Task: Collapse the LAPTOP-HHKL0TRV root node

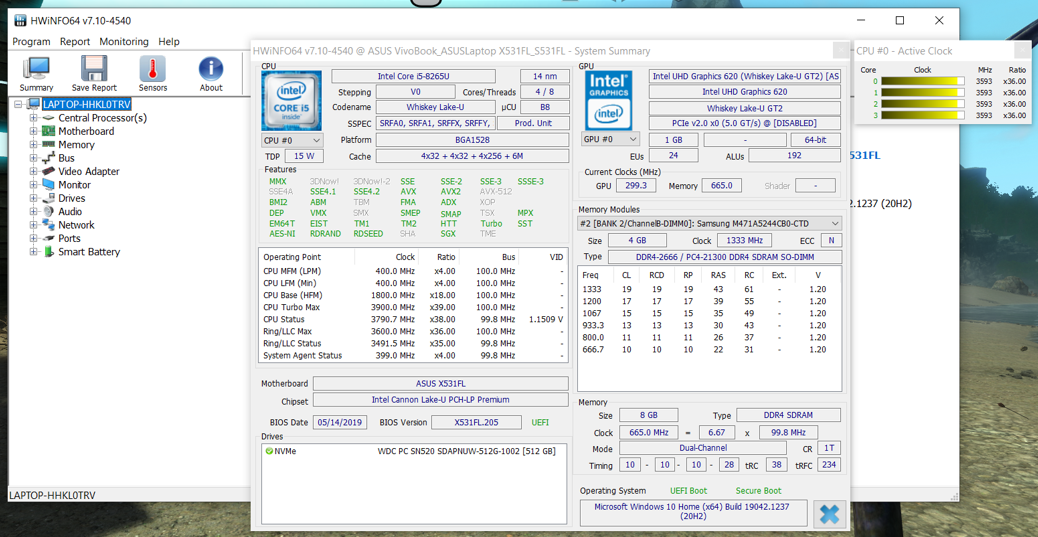Action: tap(18, 104)
